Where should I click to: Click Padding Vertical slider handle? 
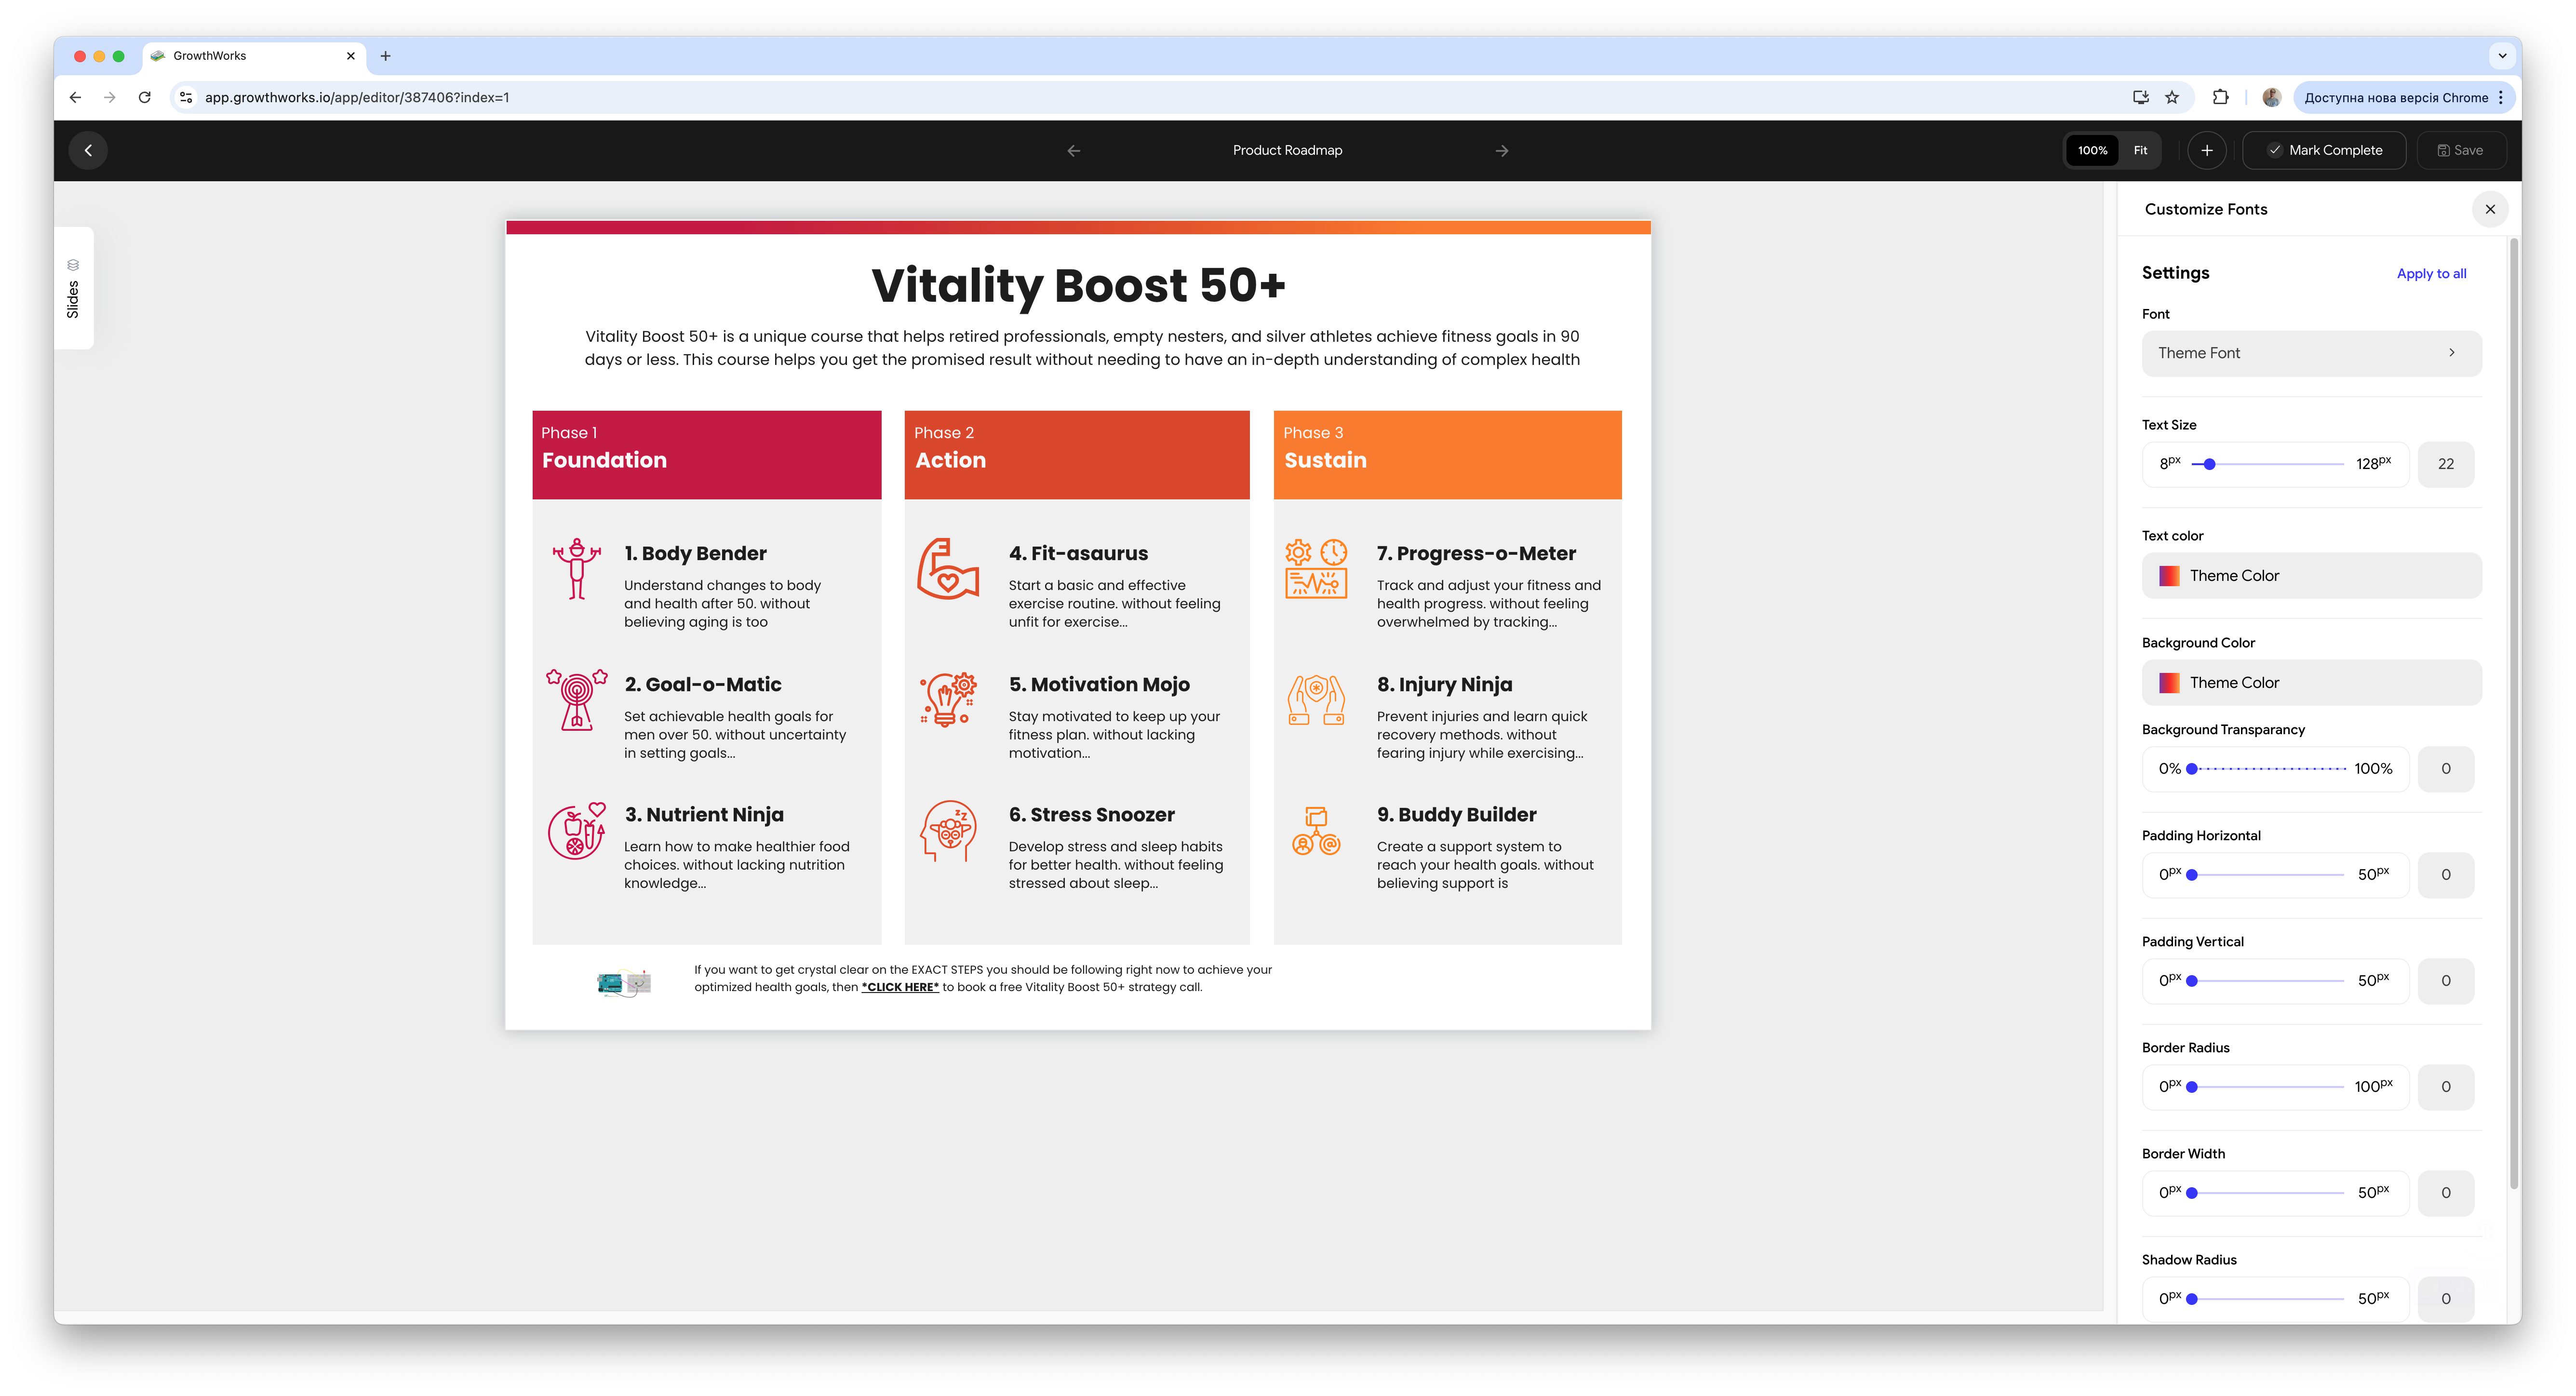2192,981
